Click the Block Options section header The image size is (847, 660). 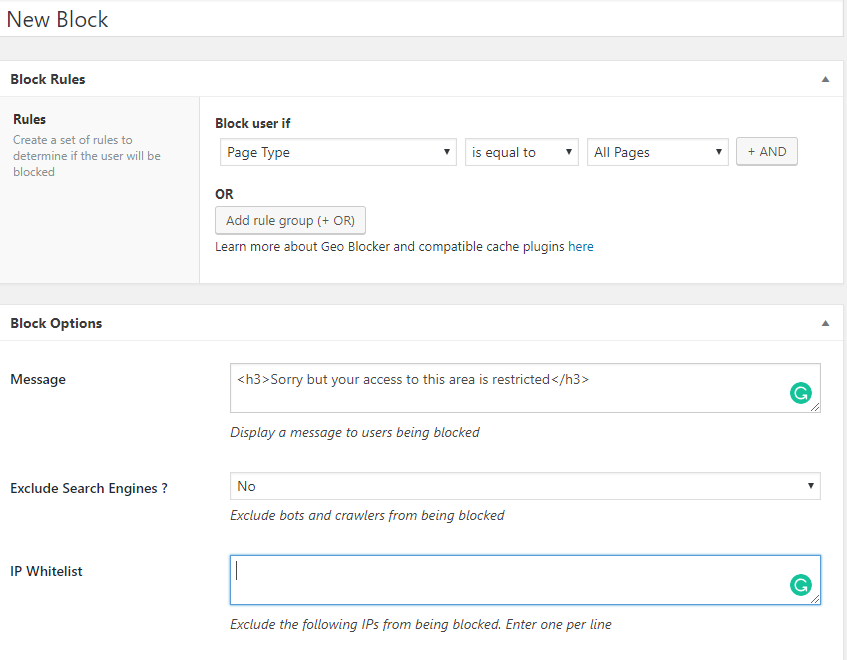56,323
